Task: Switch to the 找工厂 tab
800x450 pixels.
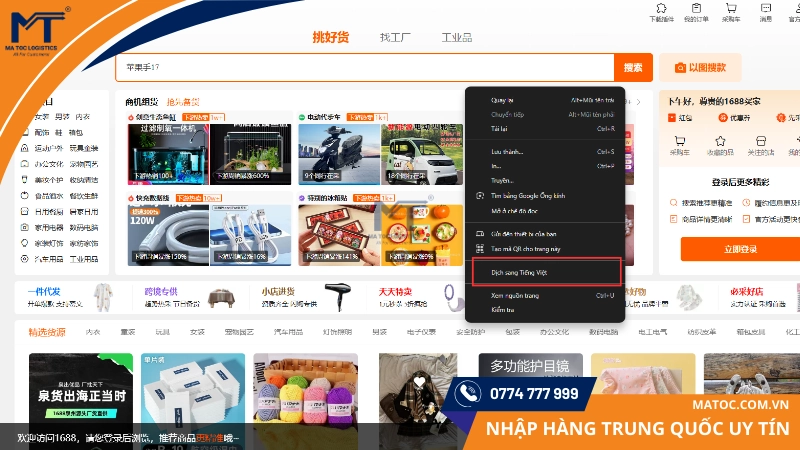Action: tap(395, 37)
